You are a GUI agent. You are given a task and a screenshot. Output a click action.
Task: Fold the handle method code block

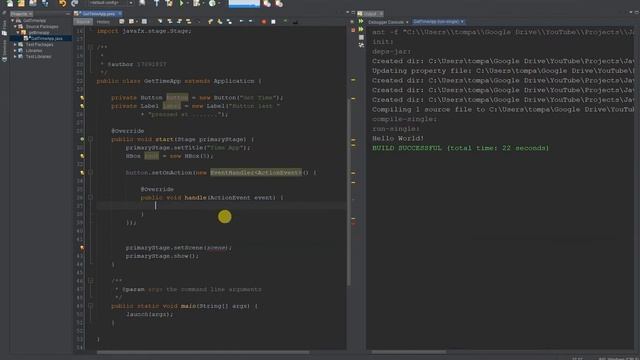[x=91, y=198]
